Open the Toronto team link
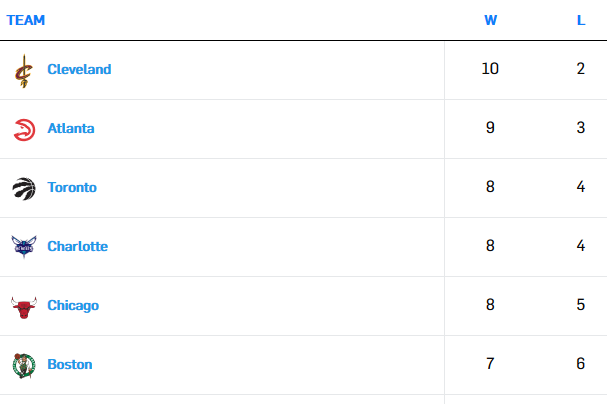Viewport: 611px width, 404px height. (72, 187)
